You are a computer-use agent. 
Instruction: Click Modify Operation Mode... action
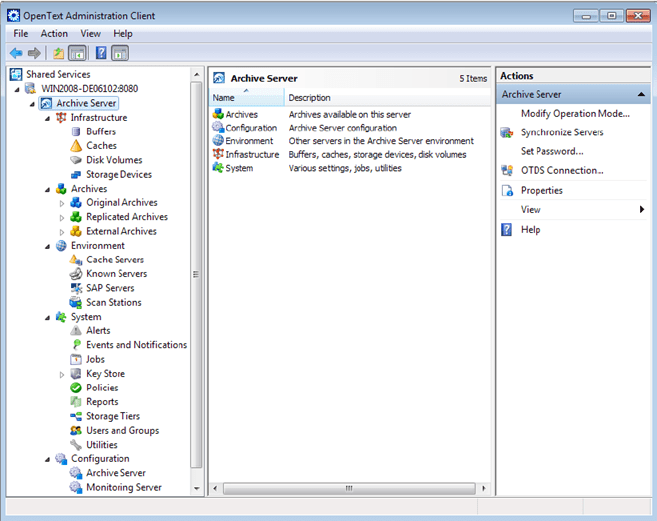tap(575, 114)
